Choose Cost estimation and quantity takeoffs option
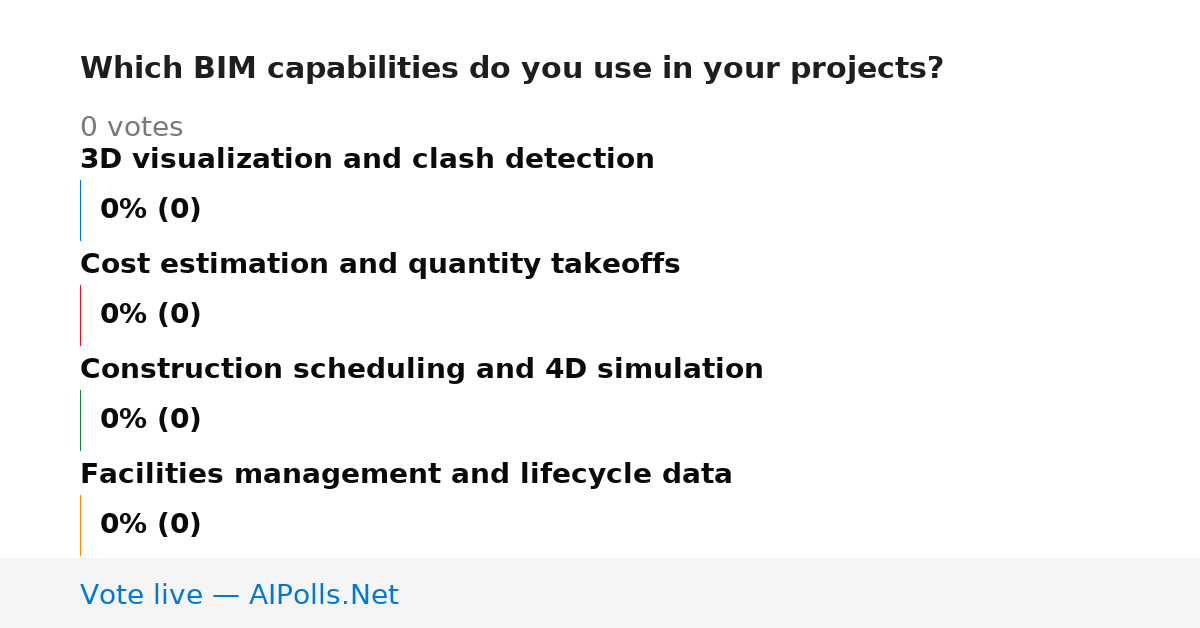This screenshot has width=1200, height=628. tap(380, 265)
